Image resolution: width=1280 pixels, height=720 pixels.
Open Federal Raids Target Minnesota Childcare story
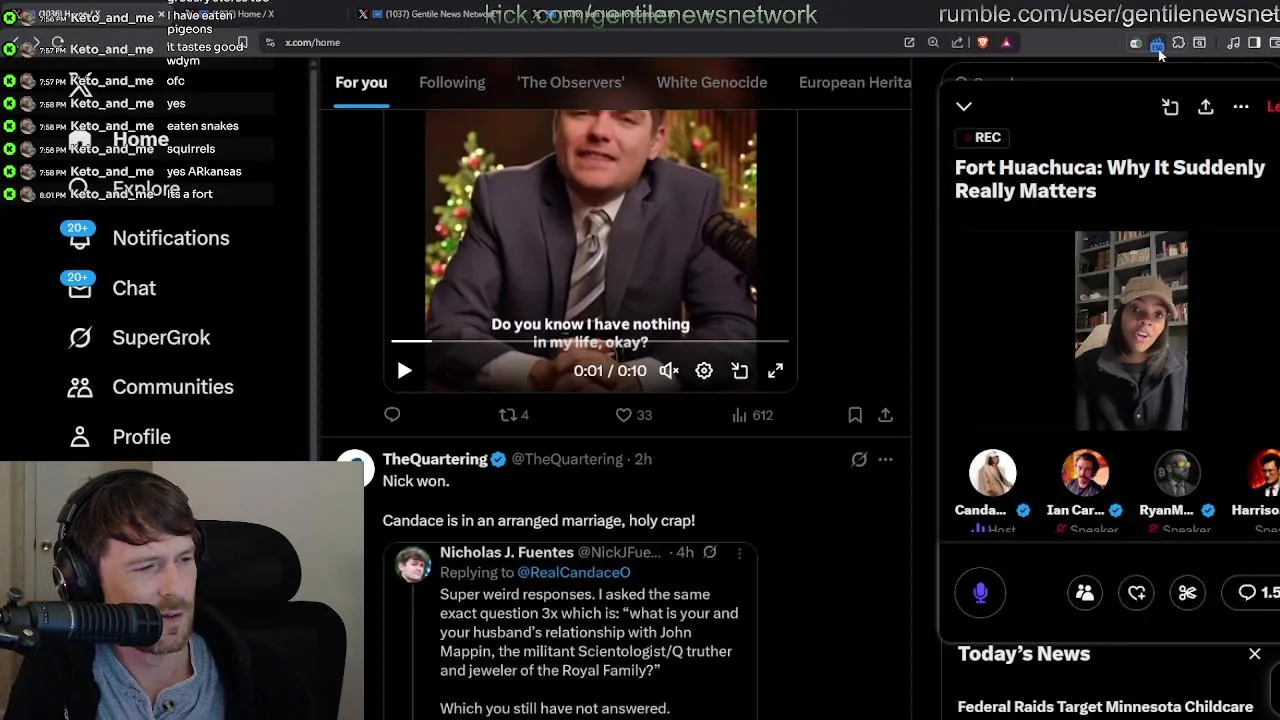click(1105, 707)
